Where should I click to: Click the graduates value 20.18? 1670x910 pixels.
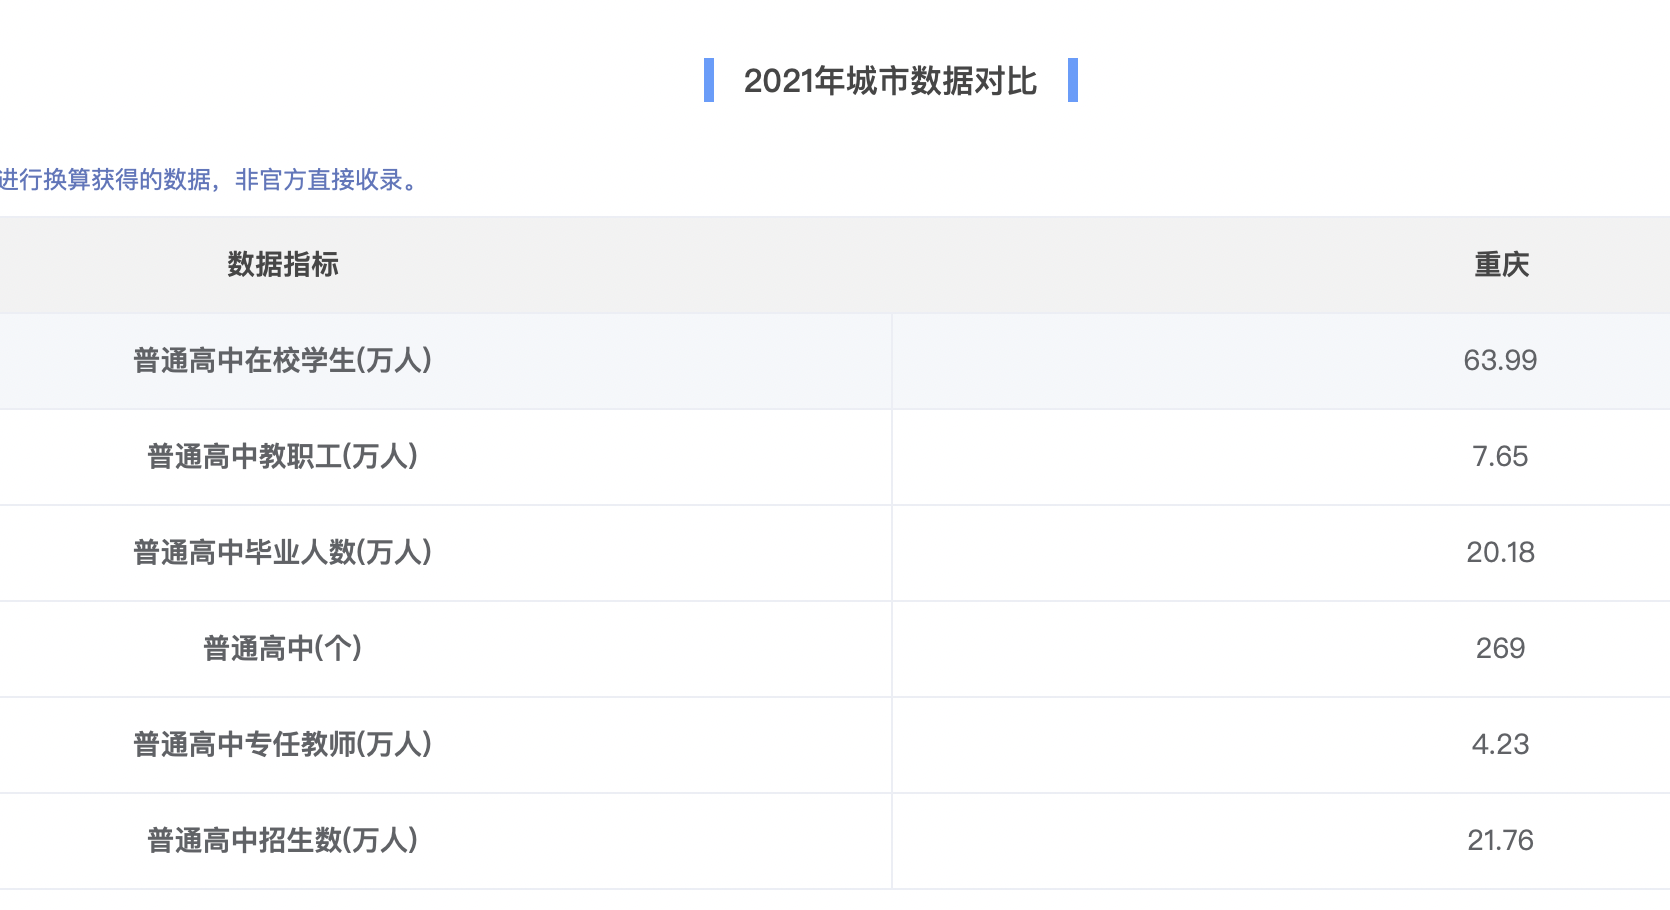(1500, 553)
